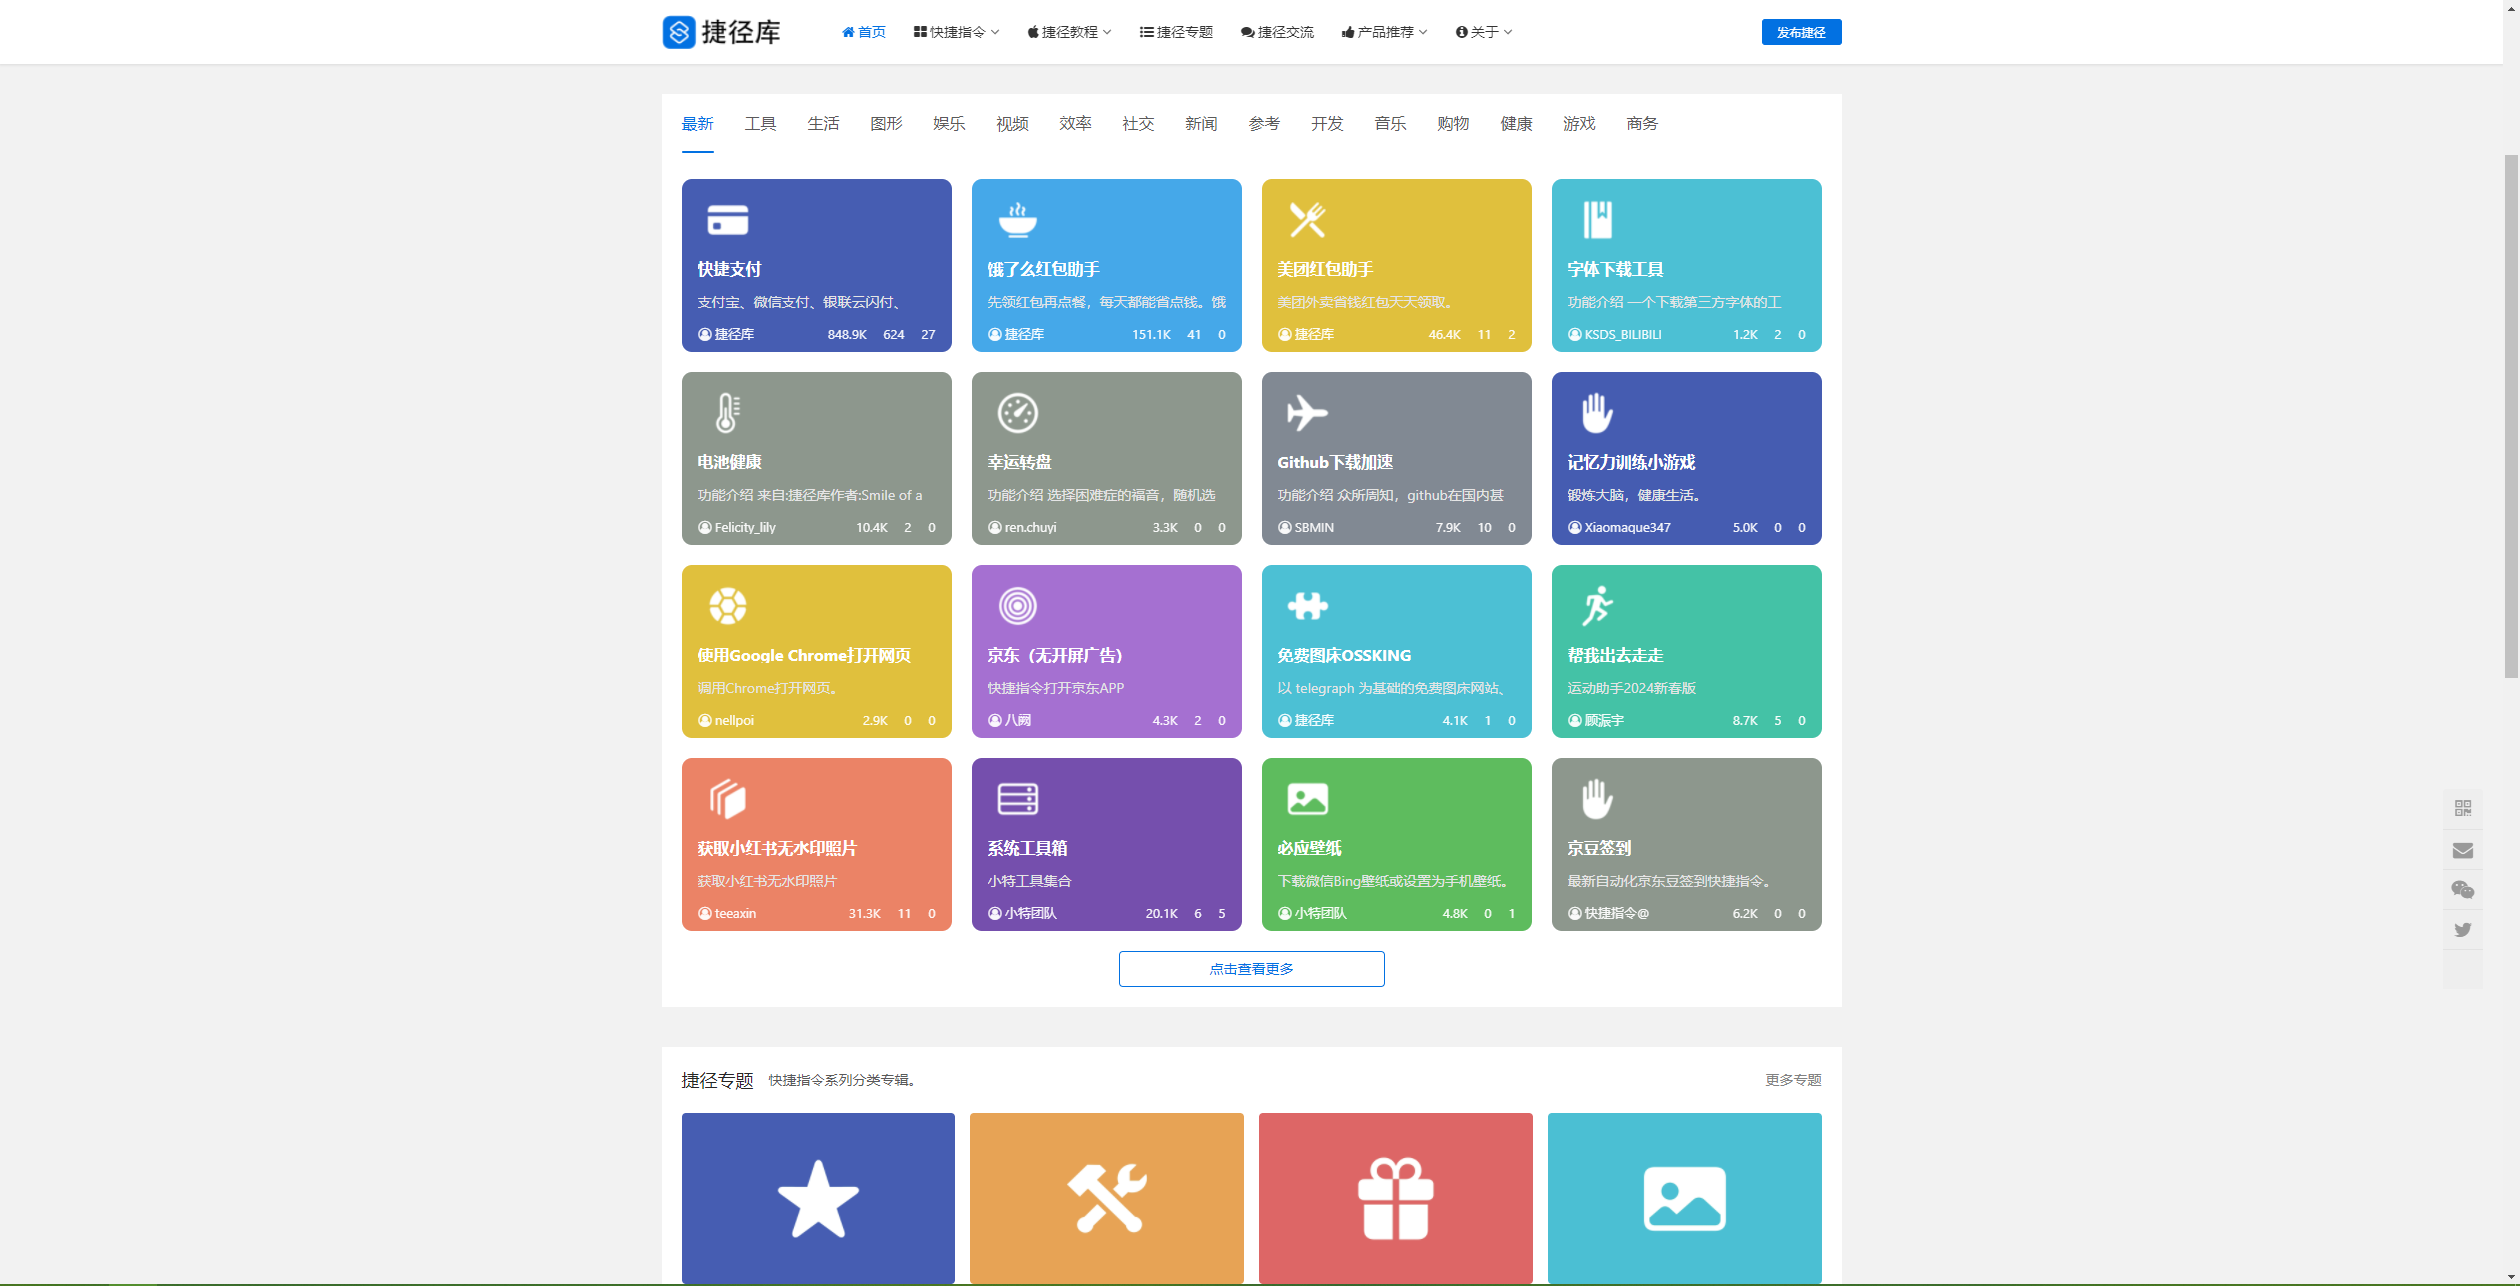
Task: Switch to the 视频 category tab
Action: [1012, 124]
